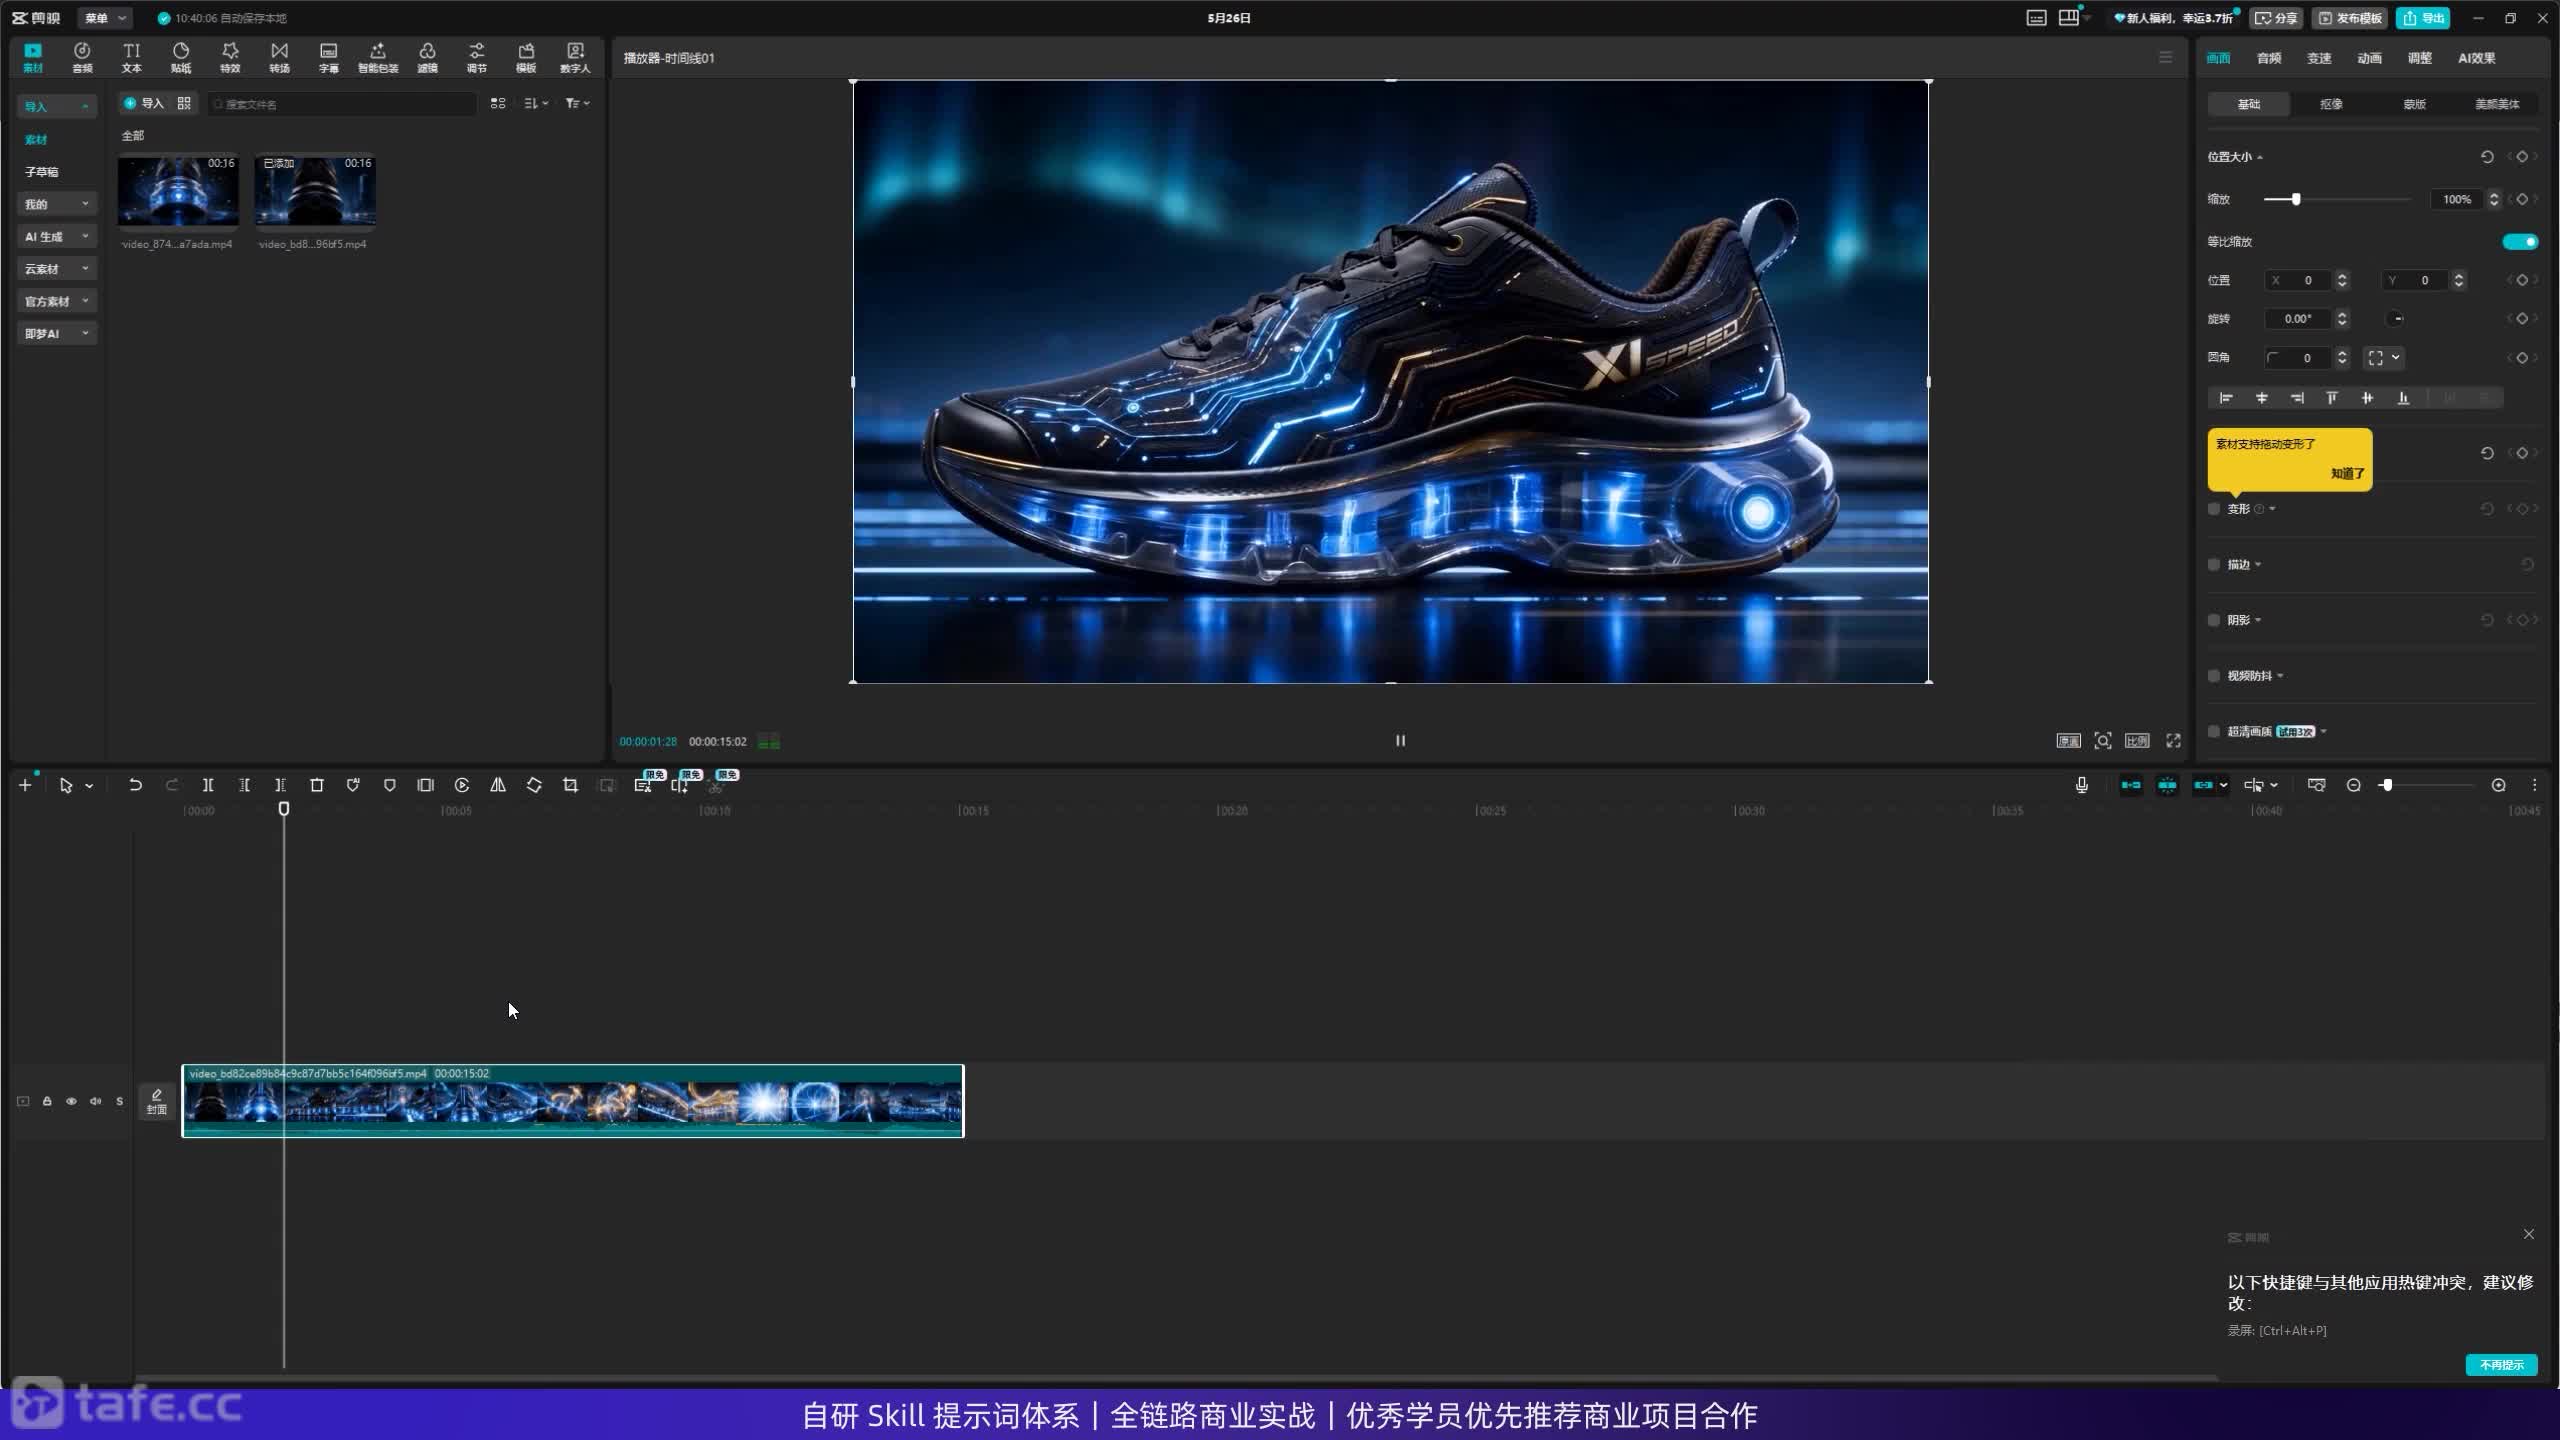Enable the 阴影 shadow checkbox
Image resolution: width=2560 pixels, height=1440 pixels.
[2214, 620]
